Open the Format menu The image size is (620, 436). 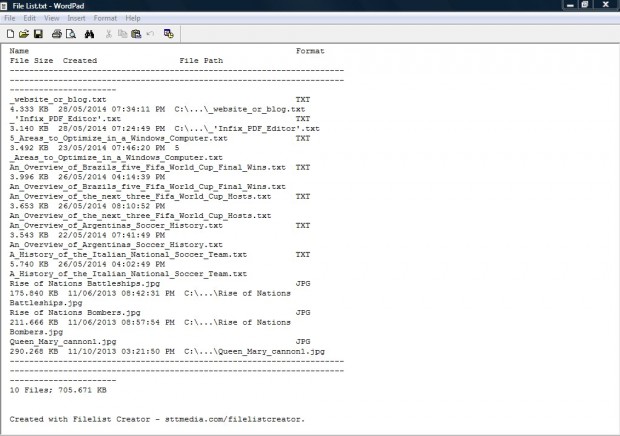105,18
